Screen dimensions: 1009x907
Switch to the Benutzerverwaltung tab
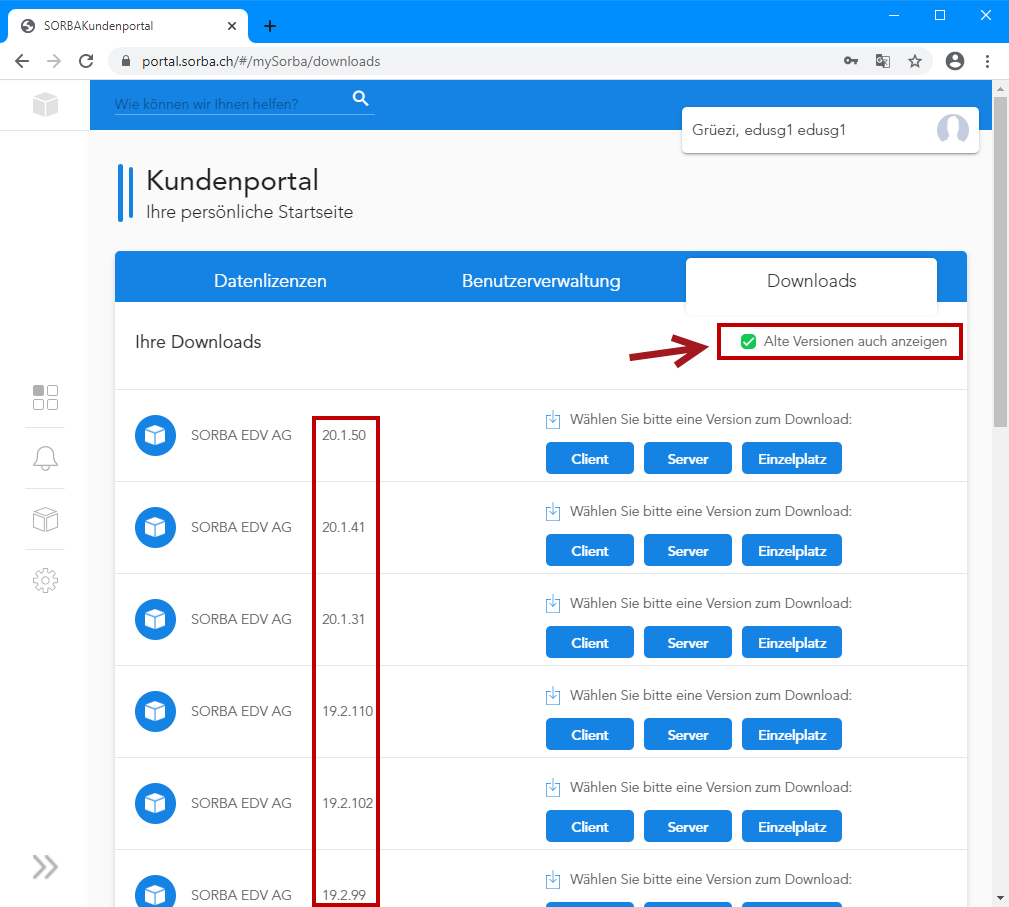541,281
